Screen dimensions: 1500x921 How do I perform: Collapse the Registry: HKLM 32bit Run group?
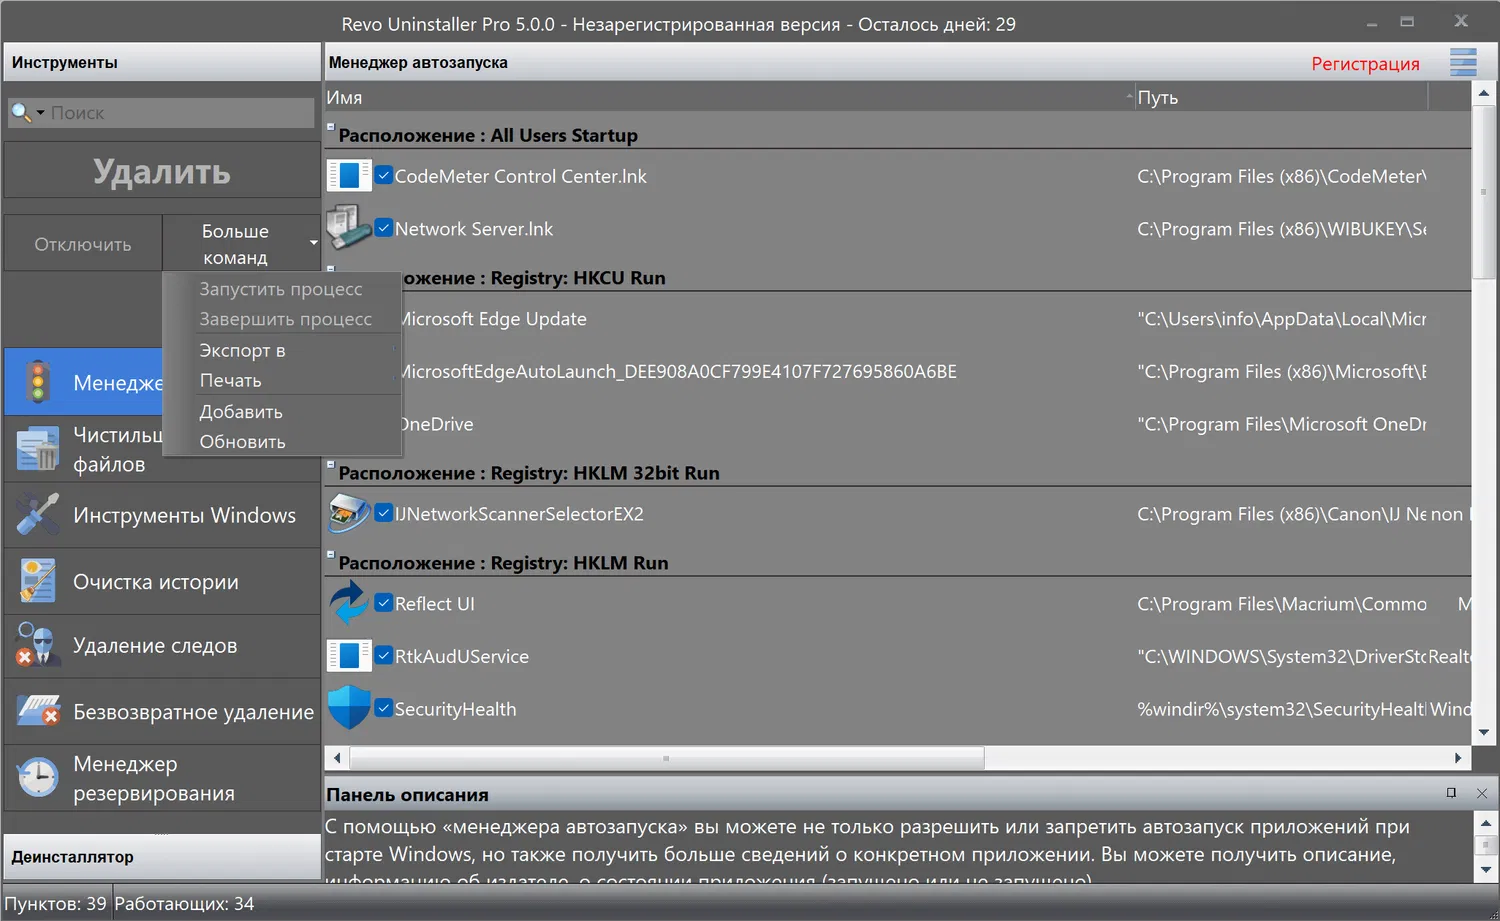click(330, 464)
